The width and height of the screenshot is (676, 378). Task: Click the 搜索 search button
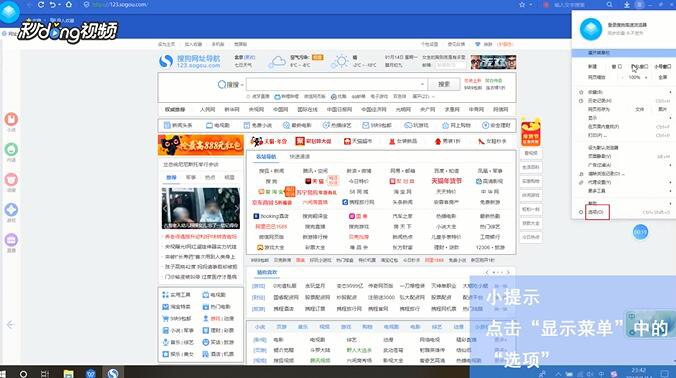pyautogui.click(x=444, y=84)
